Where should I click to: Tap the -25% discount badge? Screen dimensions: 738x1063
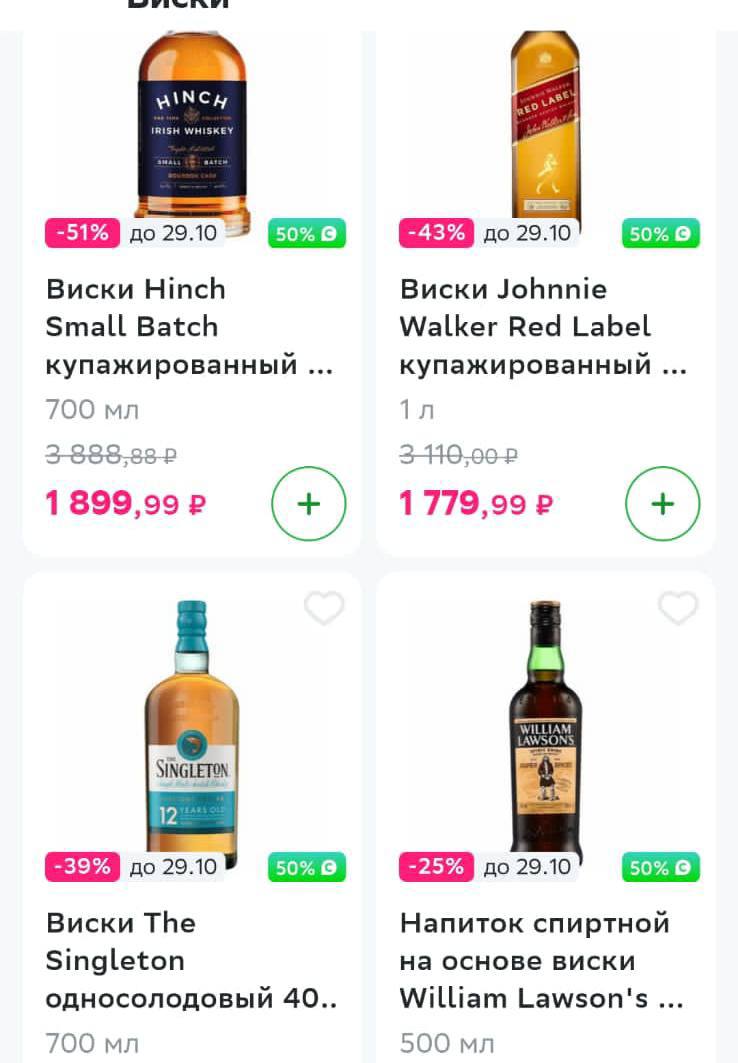click(x=436, y=866)
